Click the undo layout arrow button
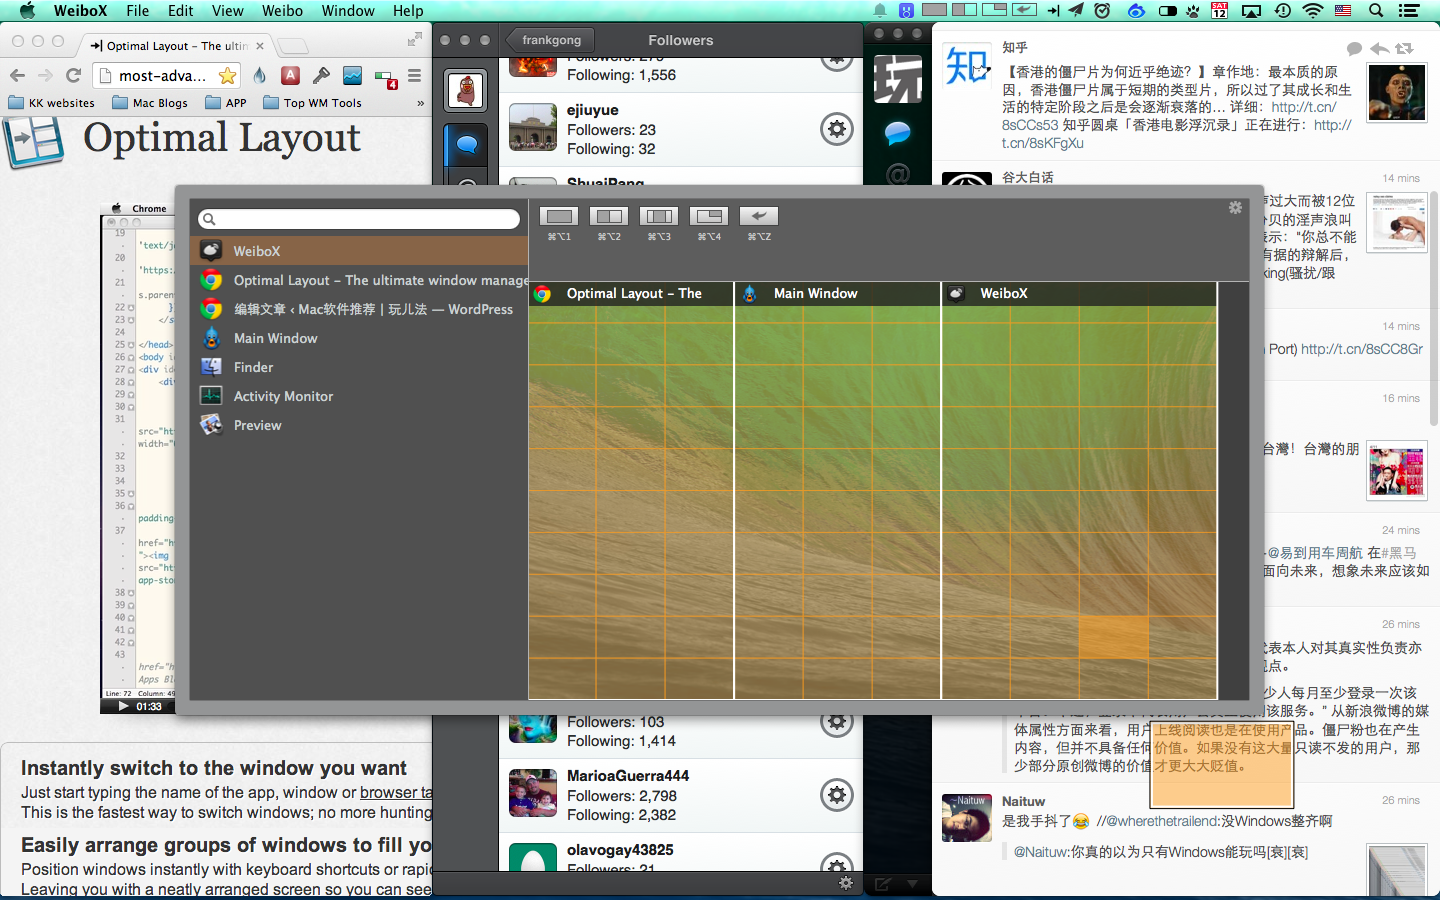The image size is (1440, 900). [x=758, y=216]
